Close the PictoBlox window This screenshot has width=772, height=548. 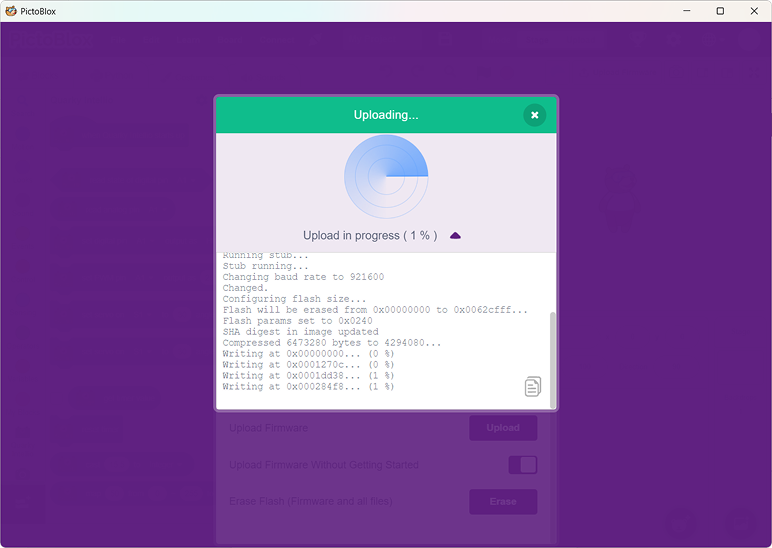click(x=754, y=11)
